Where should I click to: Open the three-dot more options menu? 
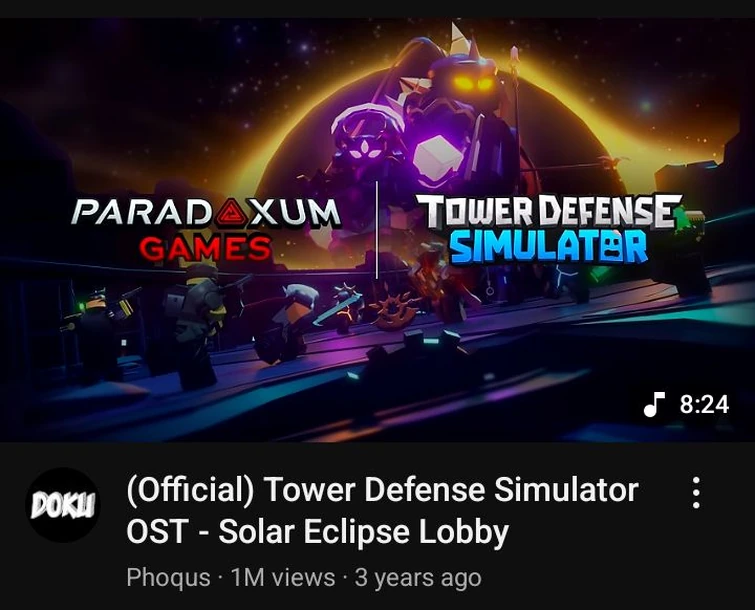pyautogui.click(x=696, y=493)
